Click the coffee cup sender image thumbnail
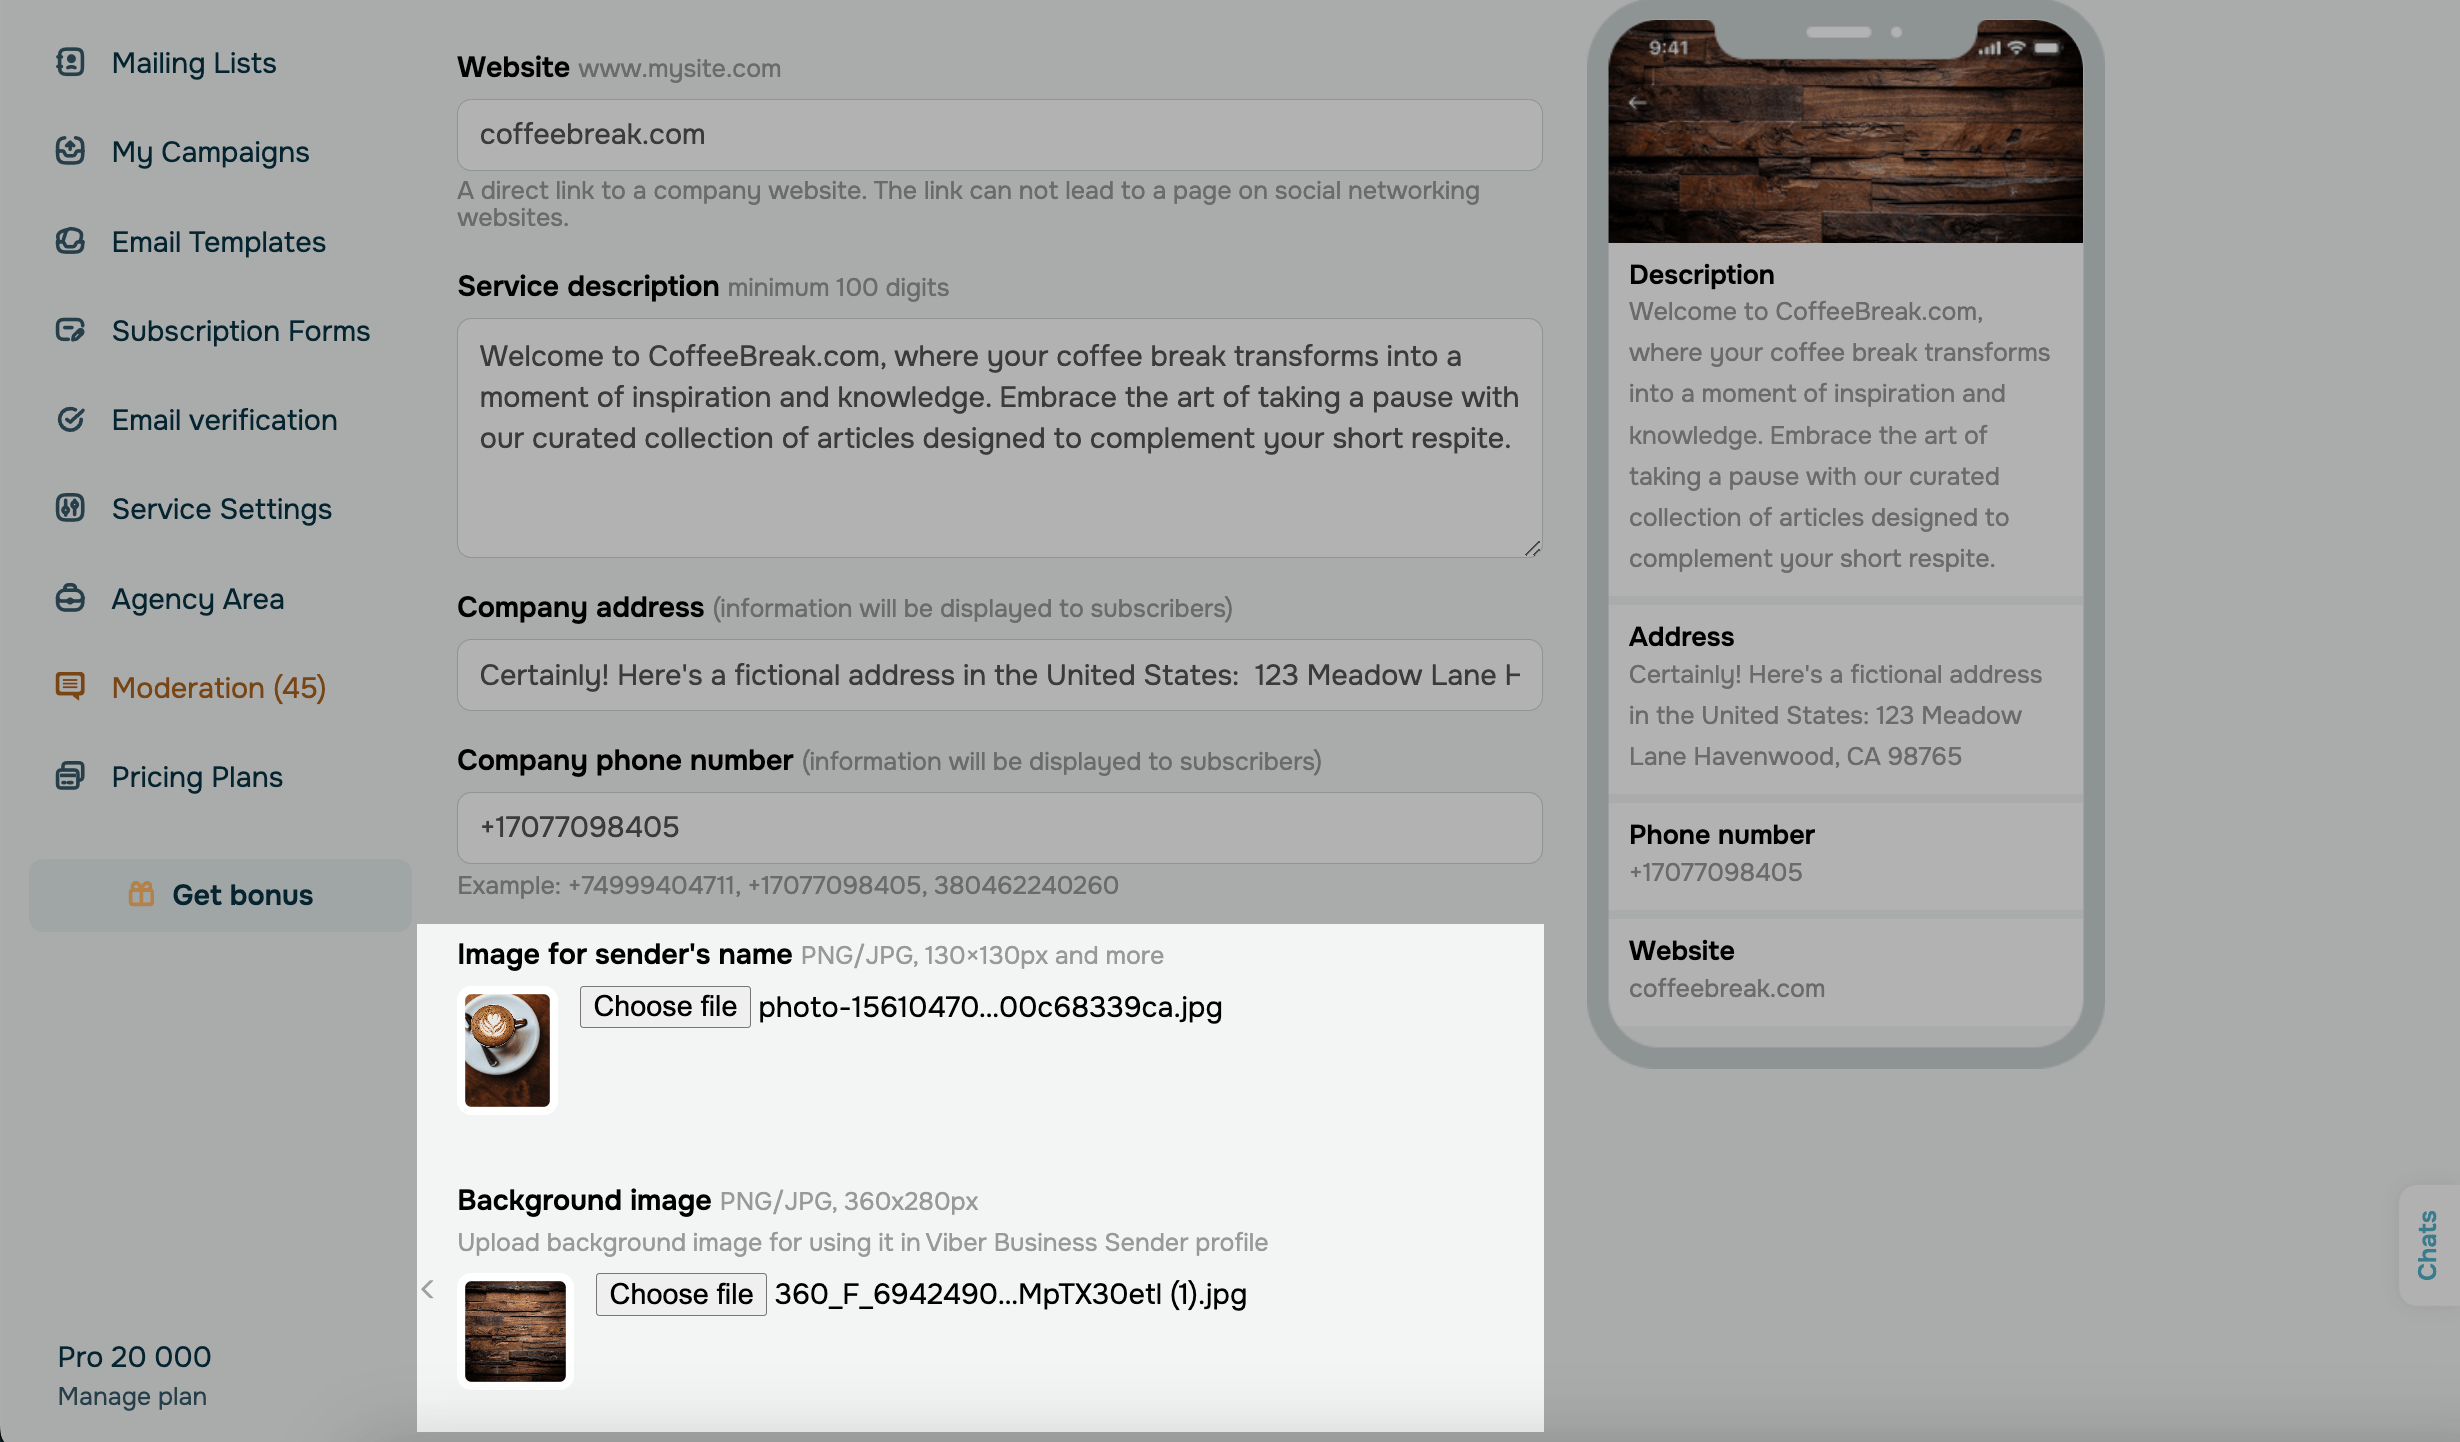This screenshot has width=2460, height=1442. [507, 1050]
